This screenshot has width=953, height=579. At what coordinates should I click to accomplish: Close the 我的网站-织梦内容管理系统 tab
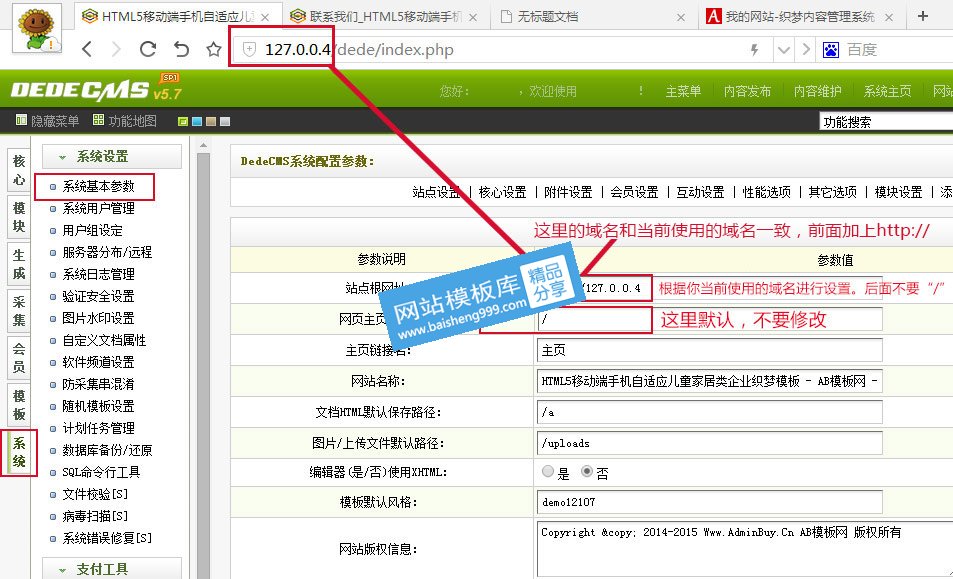[x=889, y=18]
